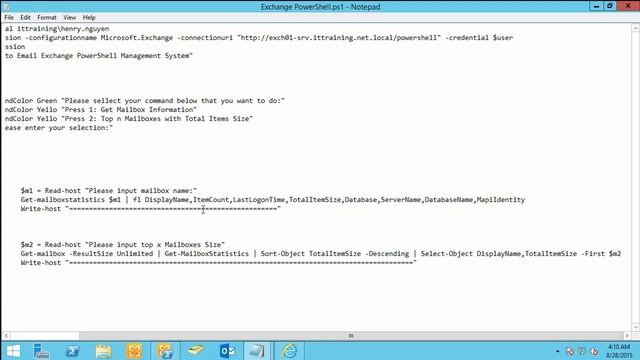Screen dimensions: 640x360
Task: Open File Explorer from taskbar
Action: point(104,351)
